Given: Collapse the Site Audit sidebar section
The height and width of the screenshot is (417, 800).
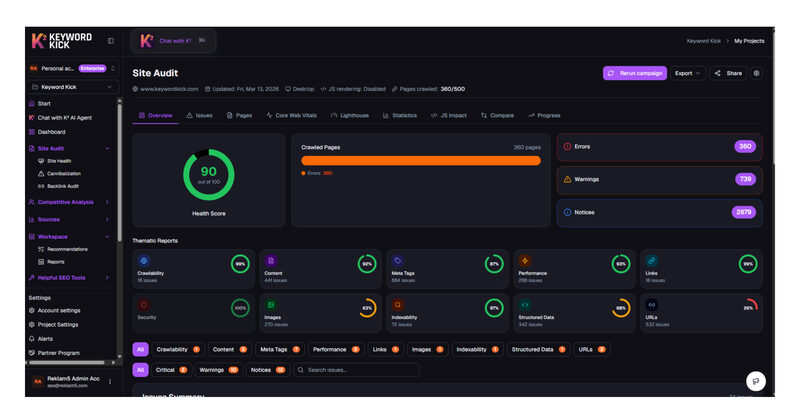Looking at the screenshot, I should click(107, 149).
